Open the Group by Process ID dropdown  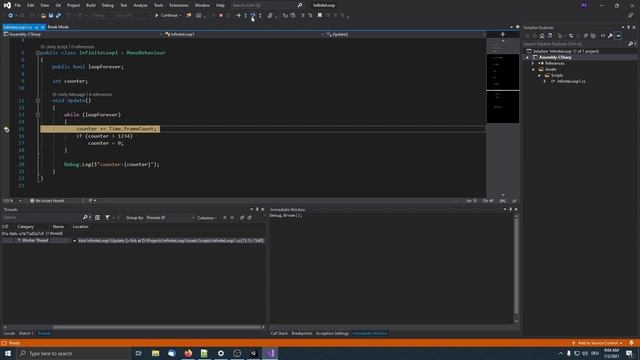[x=170, y=218]
